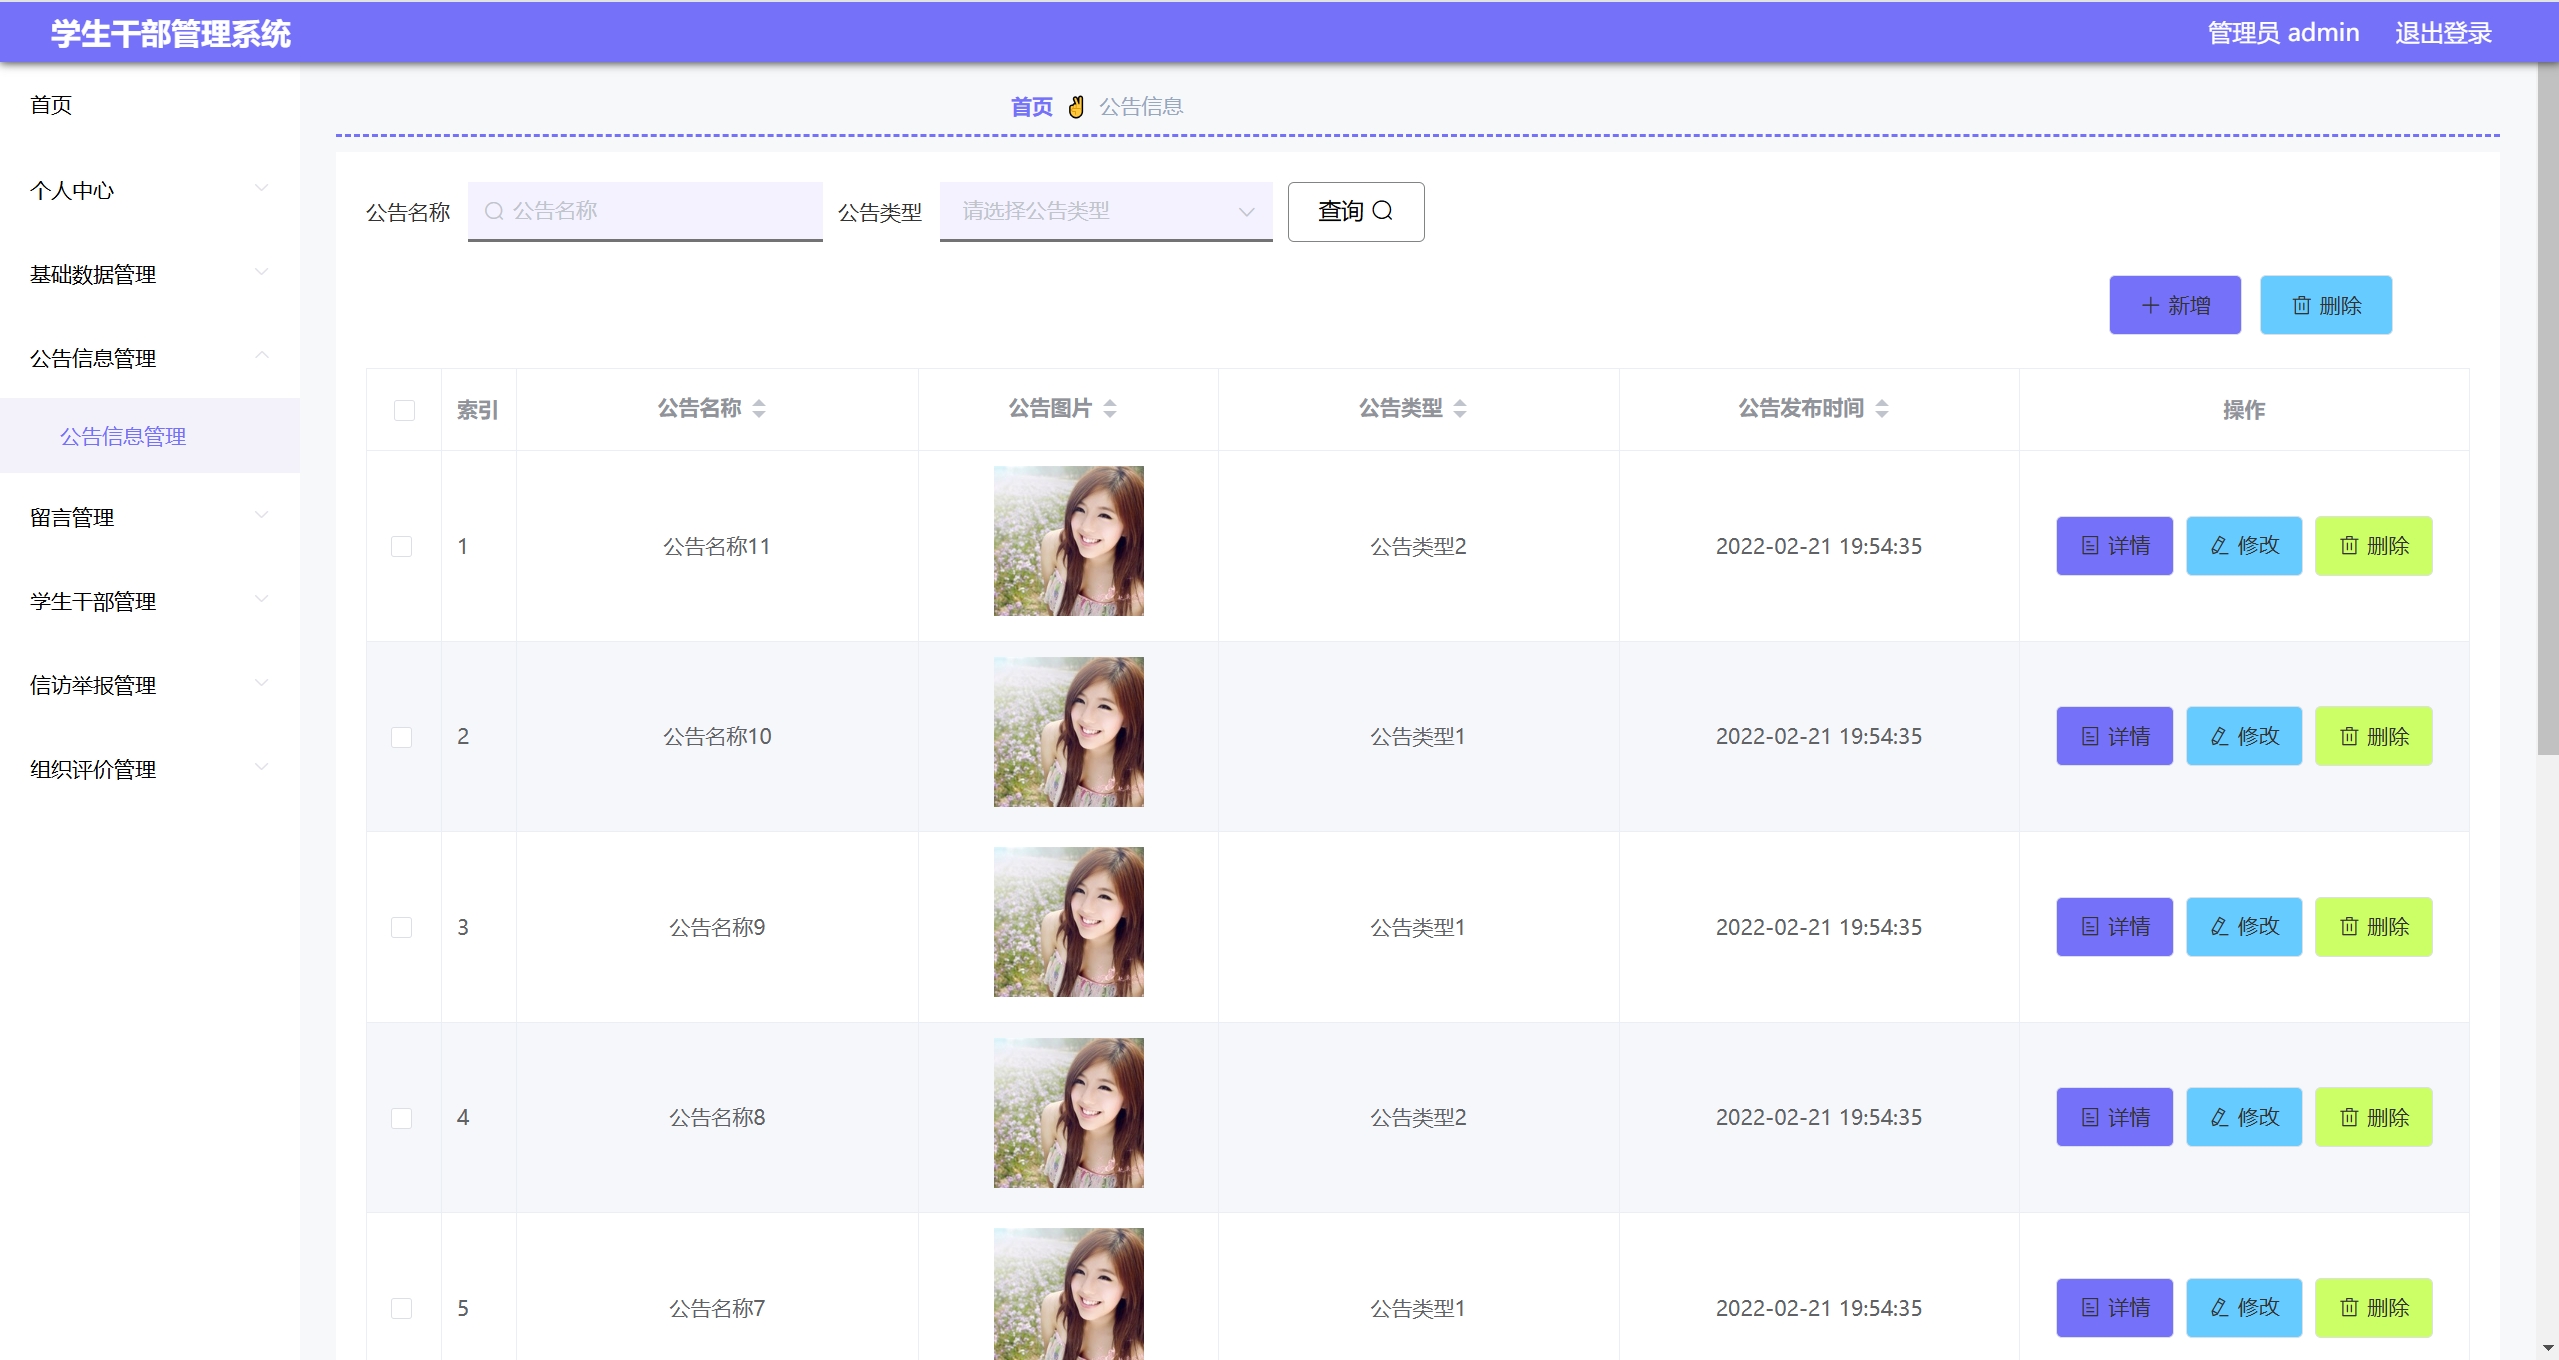Click the 新增 add button
This screenshot has height=1360, width=2559.
pos(2175,305)
